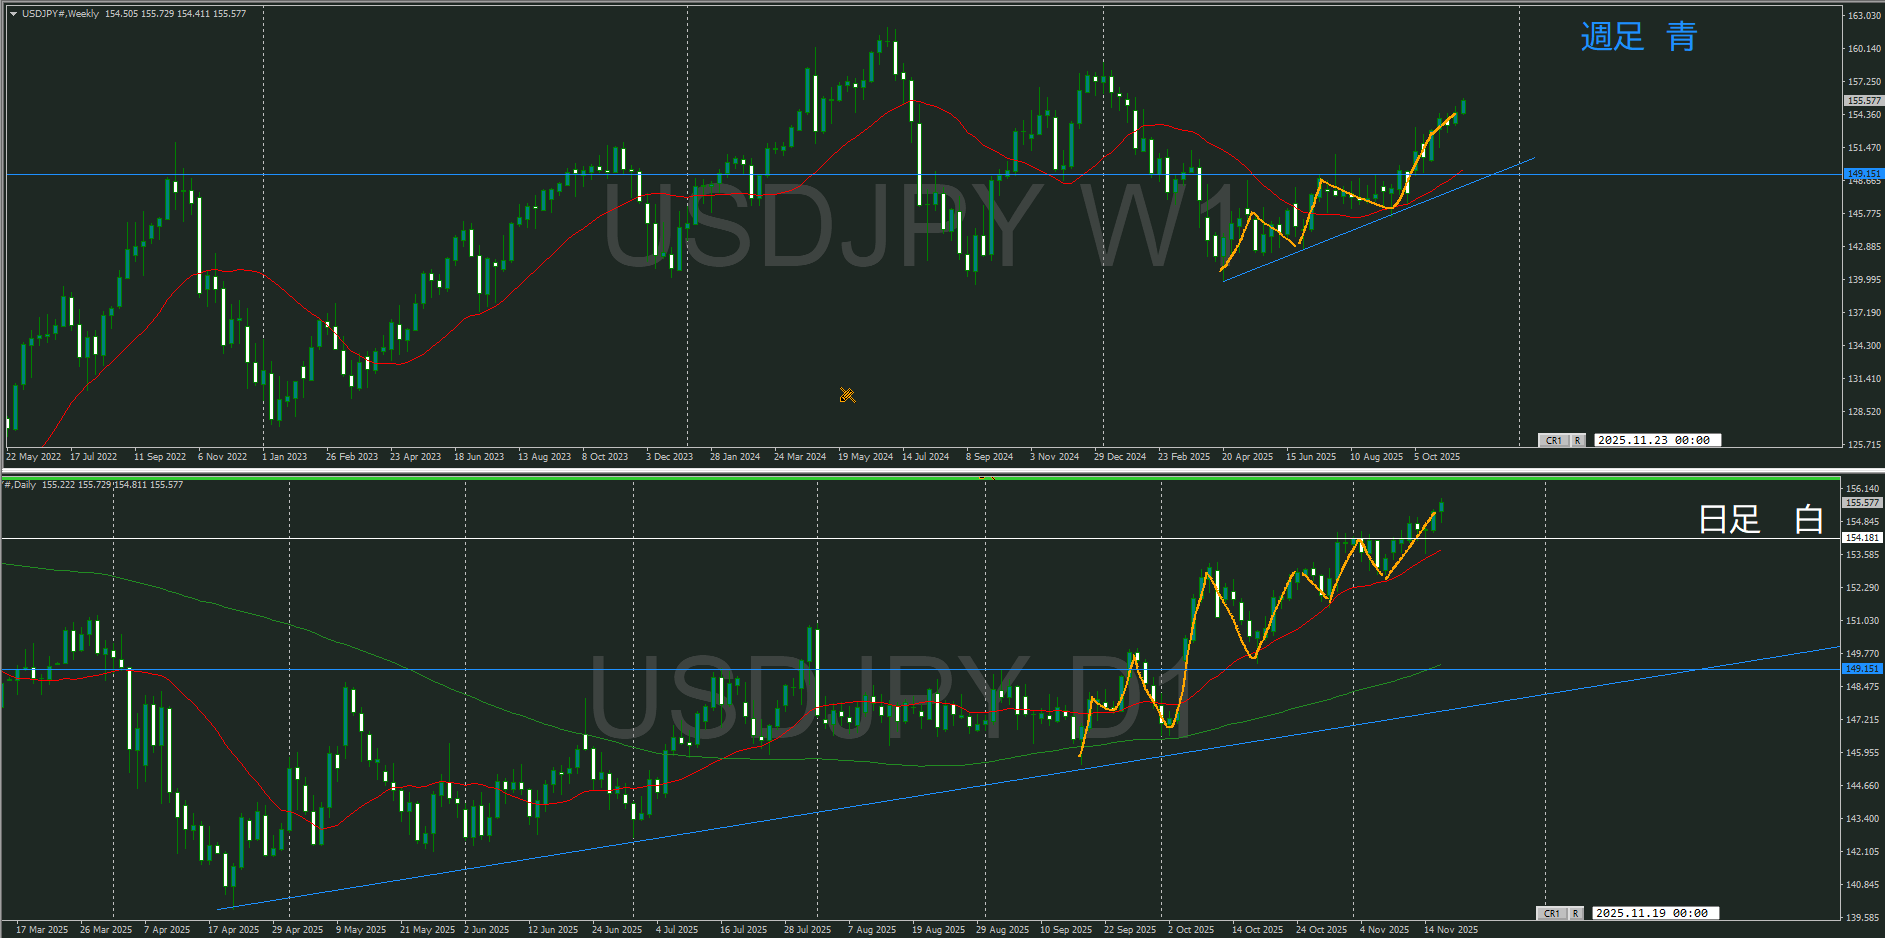Click the USDJPY#,Weekly chart title text
1885x938 pixels.
60,14
